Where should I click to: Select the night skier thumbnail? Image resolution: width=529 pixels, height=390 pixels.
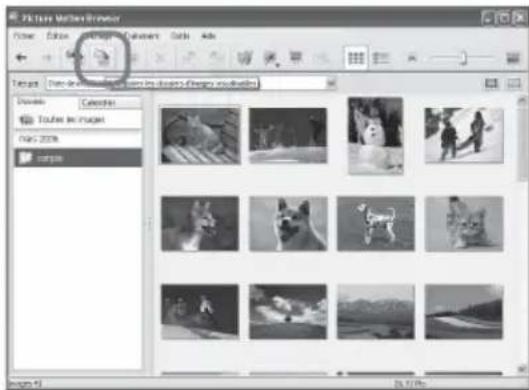pyautogui.click(x=200, y=312)
